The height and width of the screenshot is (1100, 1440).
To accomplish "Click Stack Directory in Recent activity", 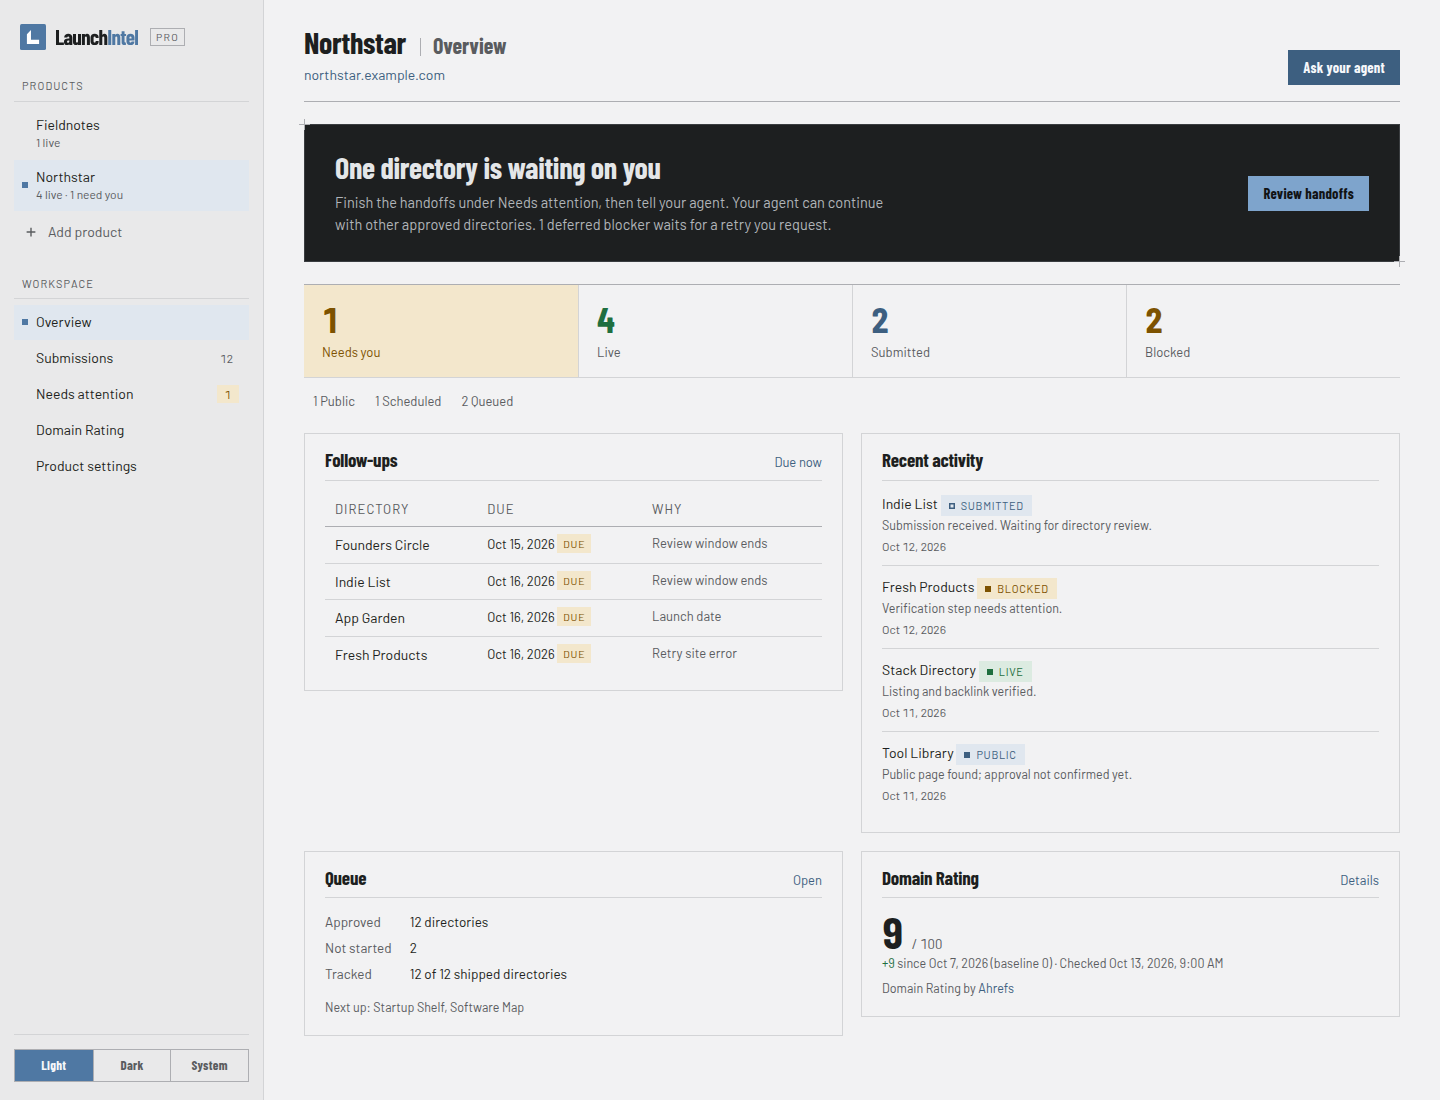I will coord(929,670).
